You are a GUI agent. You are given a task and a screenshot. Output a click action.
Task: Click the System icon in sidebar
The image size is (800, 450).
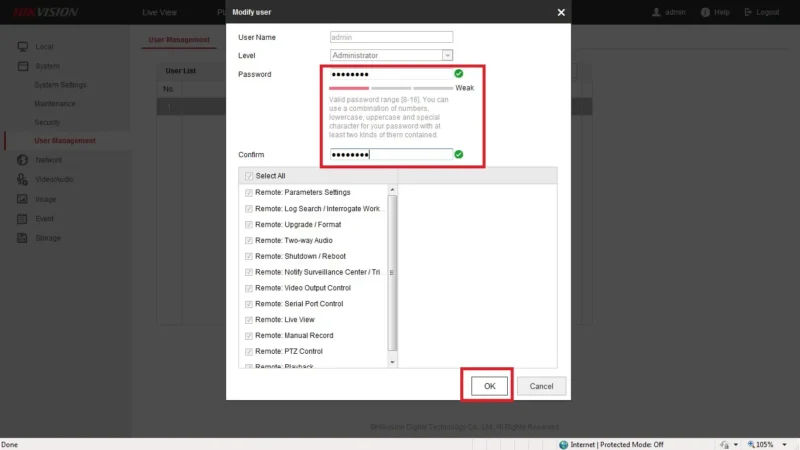tap(22, 66)
